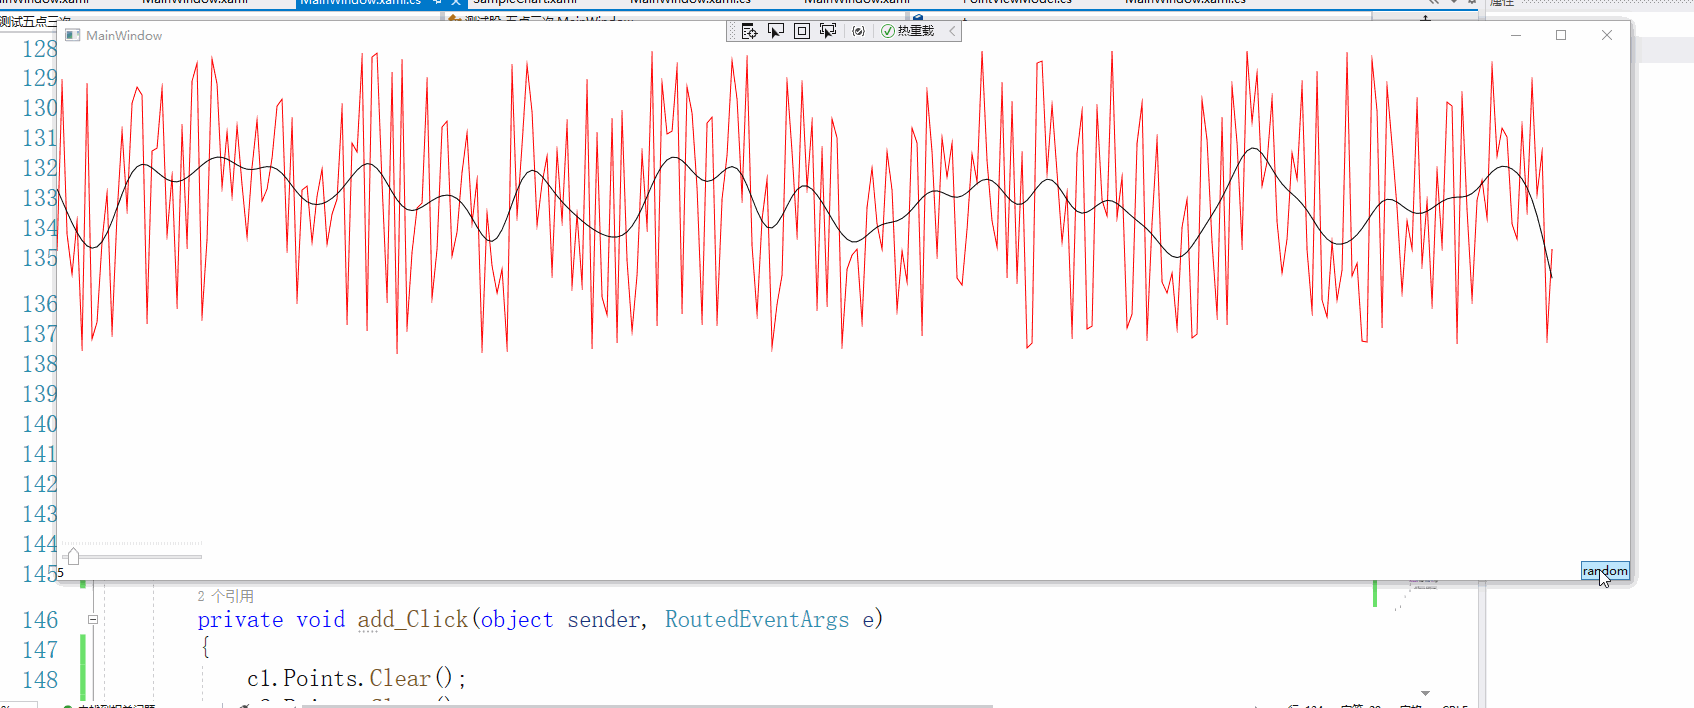Click the 'private' keyword on line 146
The height and width of the screenshot is (708, 1694).
[x=240, y=620]
